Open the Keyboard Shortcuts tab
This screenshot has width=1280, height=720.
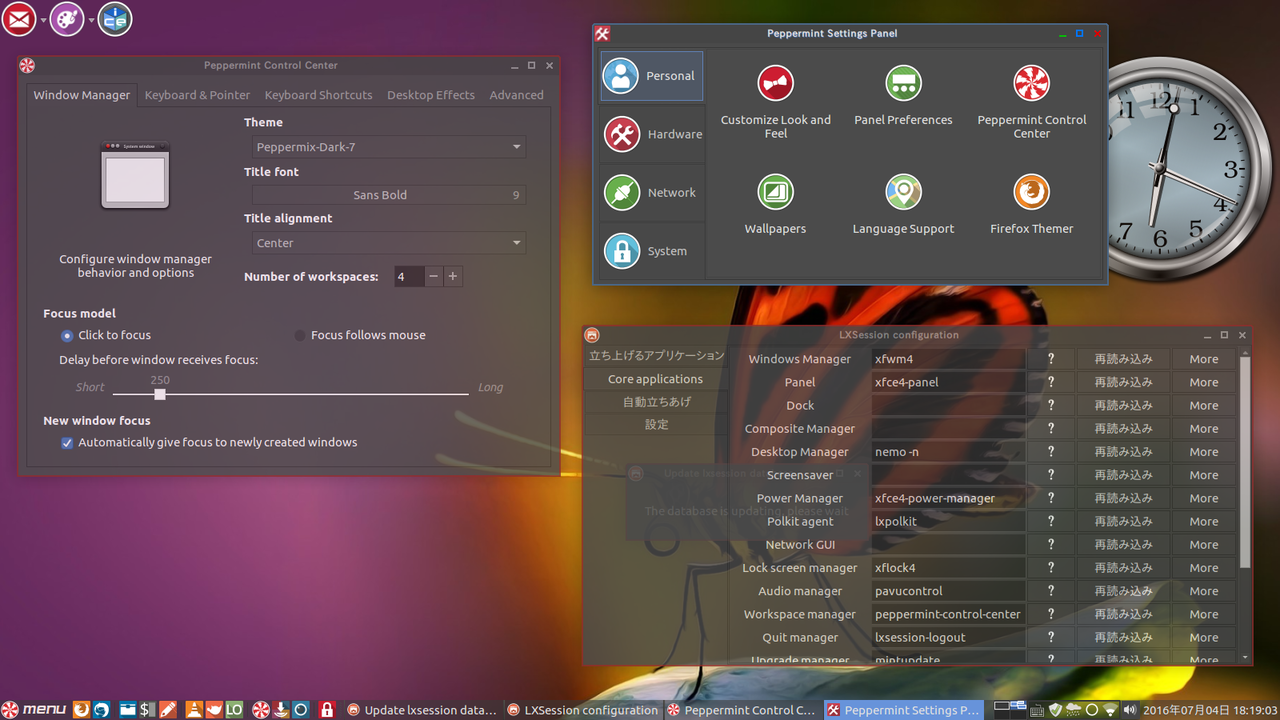point(318,95)
